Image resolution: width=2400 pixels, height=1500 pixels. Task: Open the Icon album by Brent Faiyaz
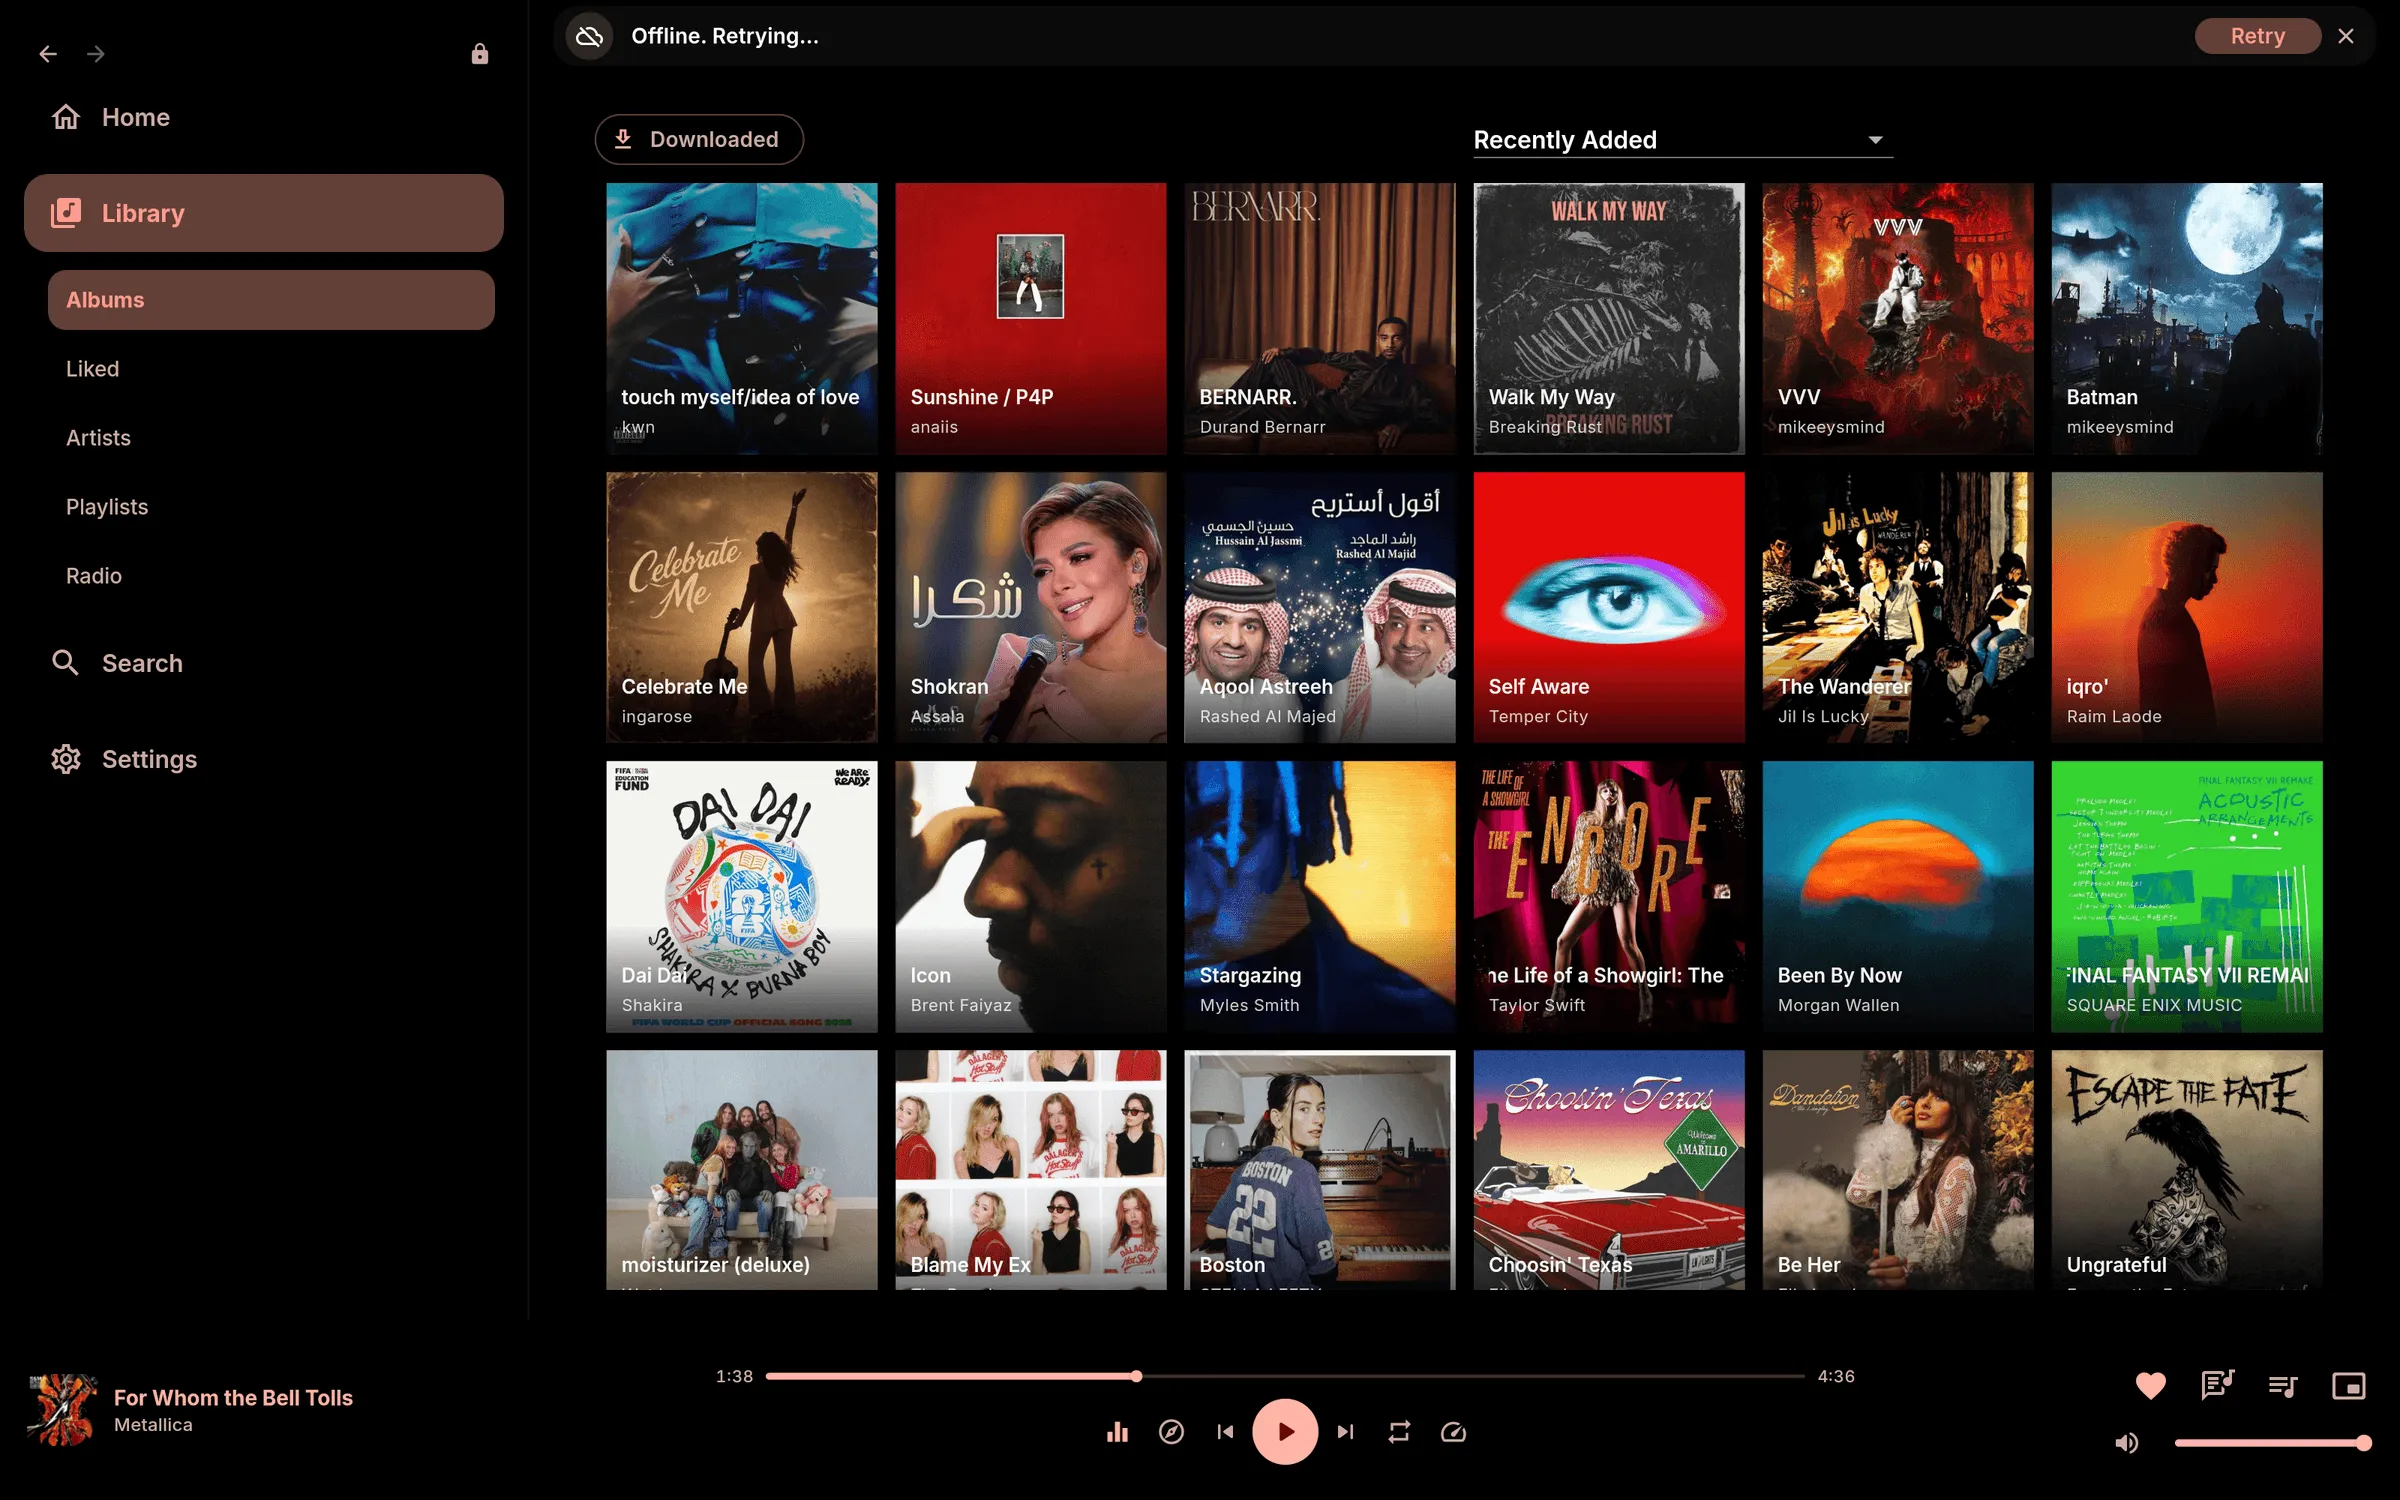[1031, 896]
